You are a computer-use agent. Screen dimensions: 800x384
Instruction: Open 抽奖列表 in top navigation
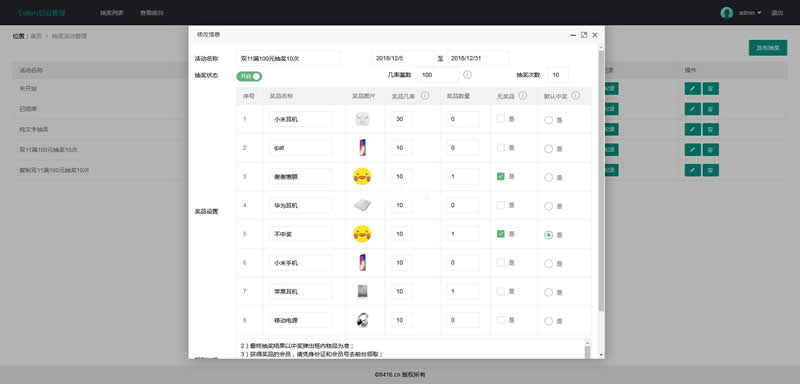[112, 13]
